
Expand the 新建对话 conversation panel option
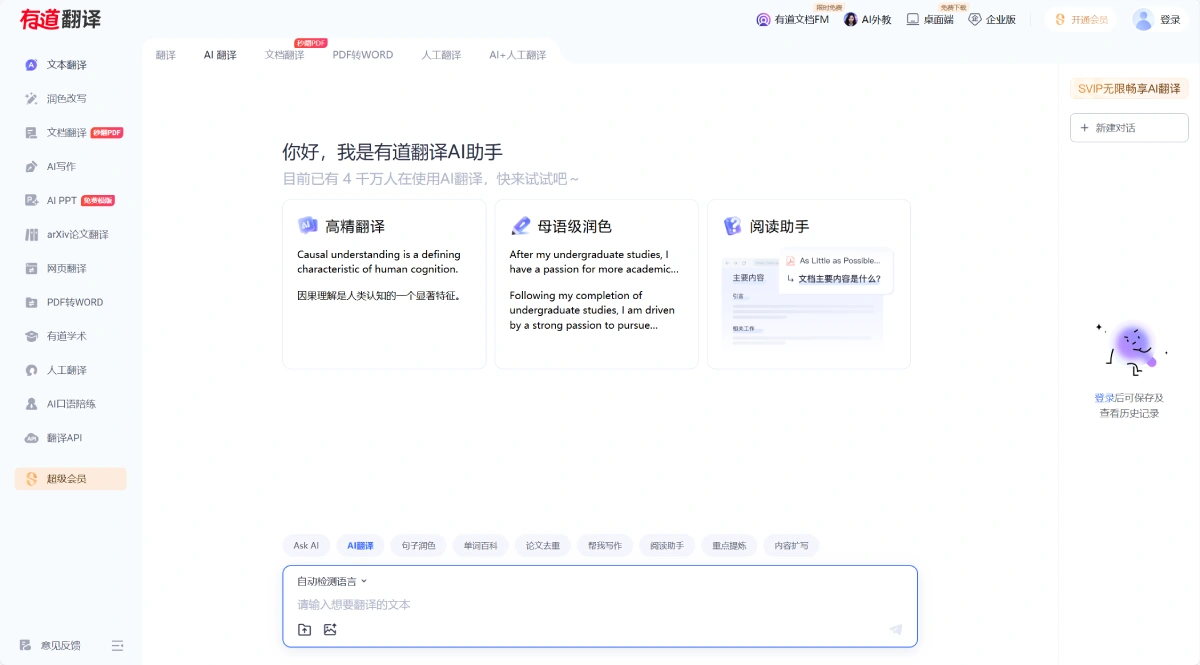[x=1128, y=127]
